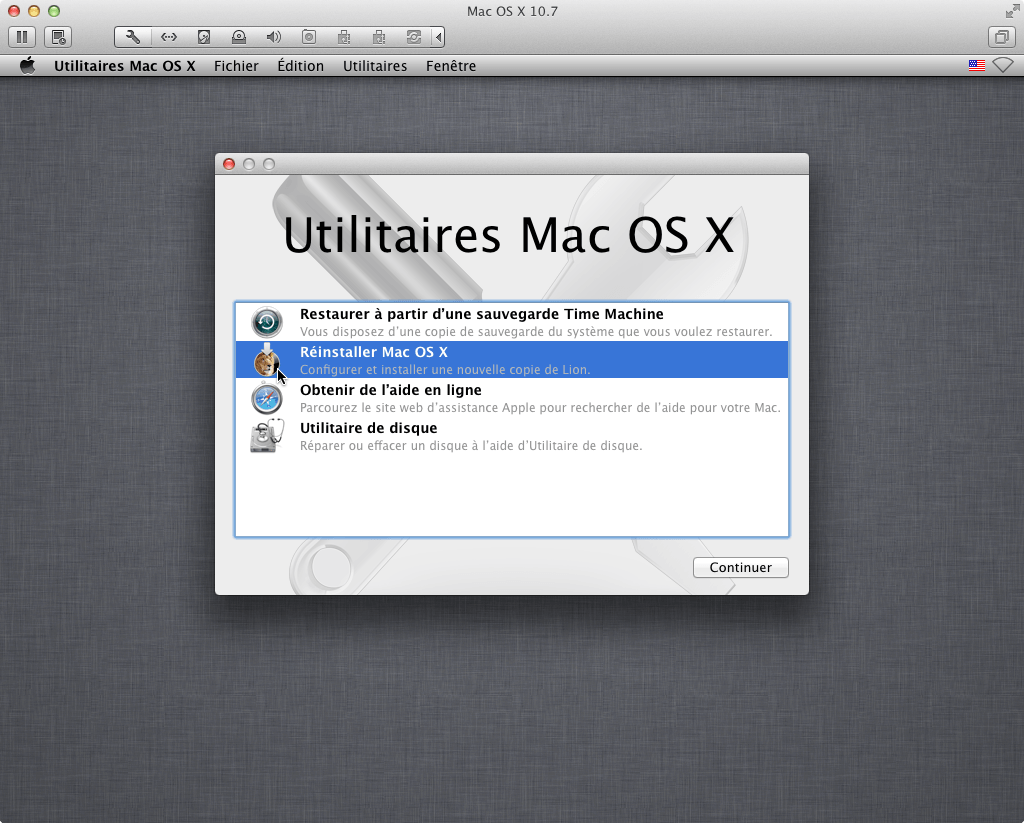Viewport: 1024px width, 823px height.
Task: Collapse the device toolbar arrow
Action: [439, 37]
